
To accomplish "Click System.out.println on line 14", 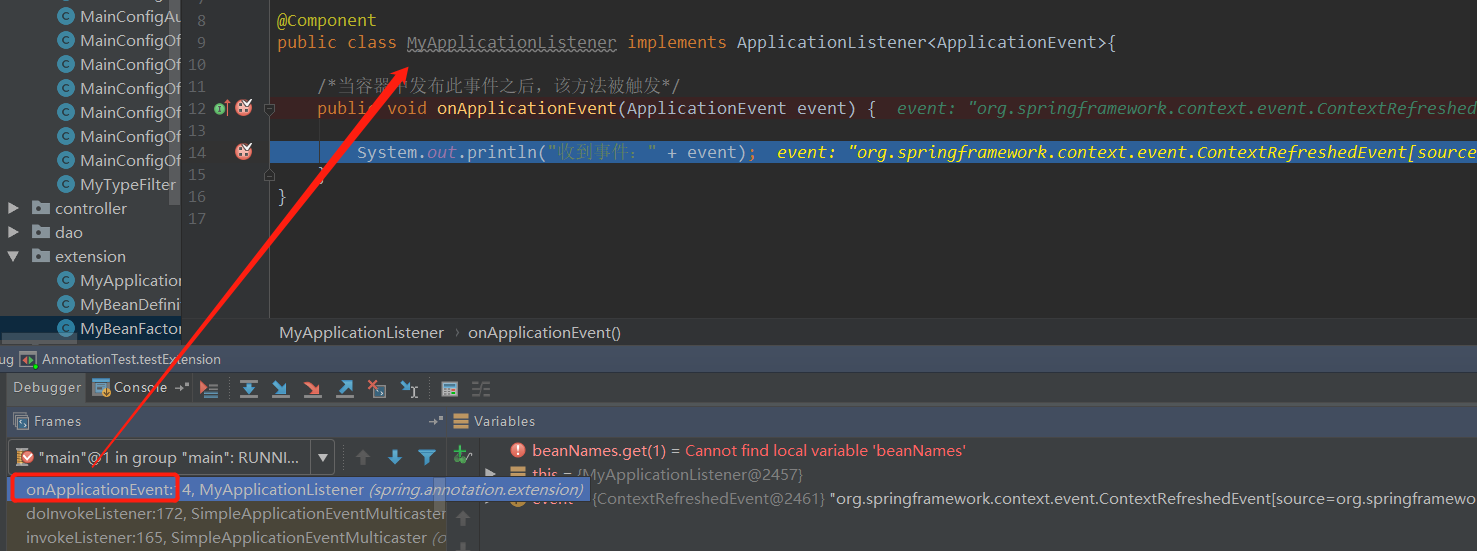I will click(x=447, y=152).
